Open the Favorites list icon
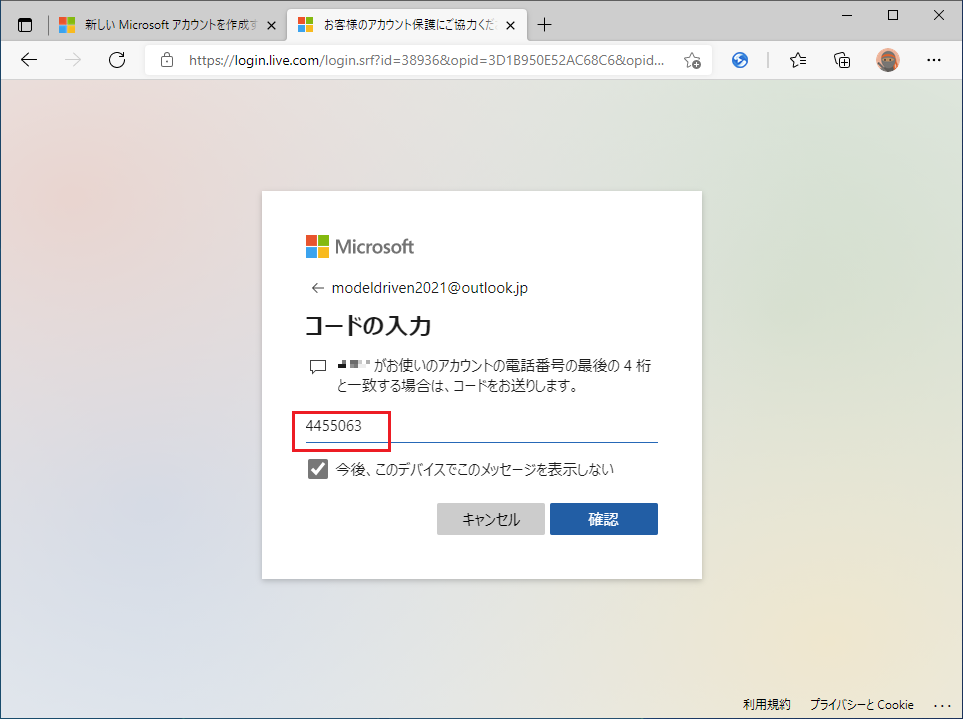 tap(798, 60)
